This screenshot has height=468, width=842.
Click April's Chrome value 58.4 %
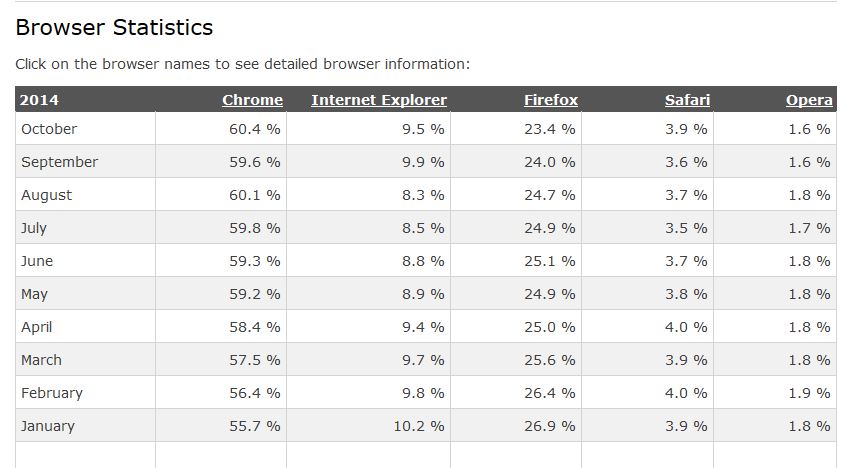point(255,327)
